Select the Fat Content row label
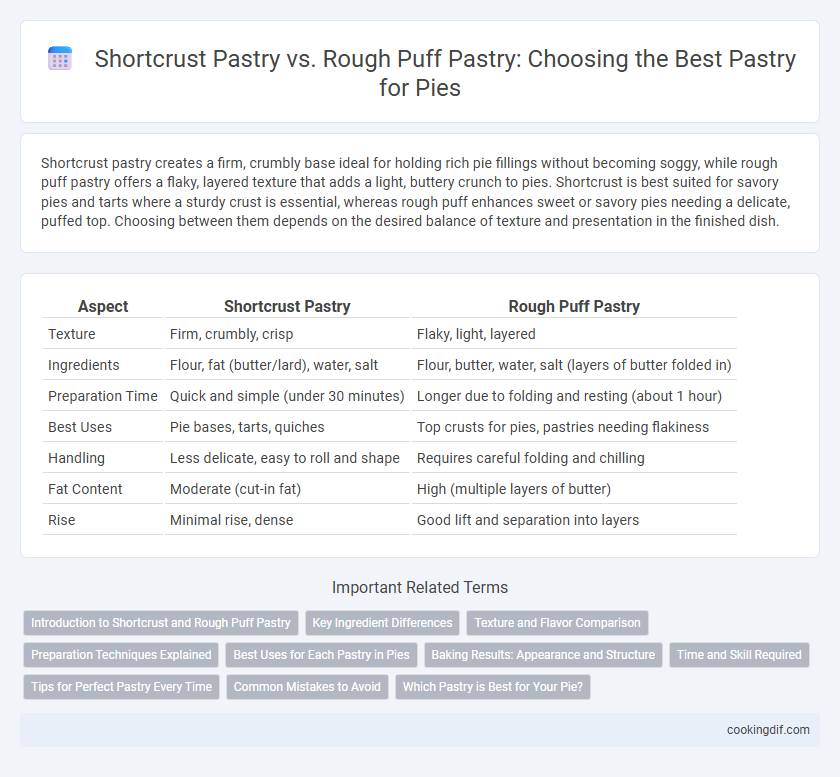 pos(85,489)
